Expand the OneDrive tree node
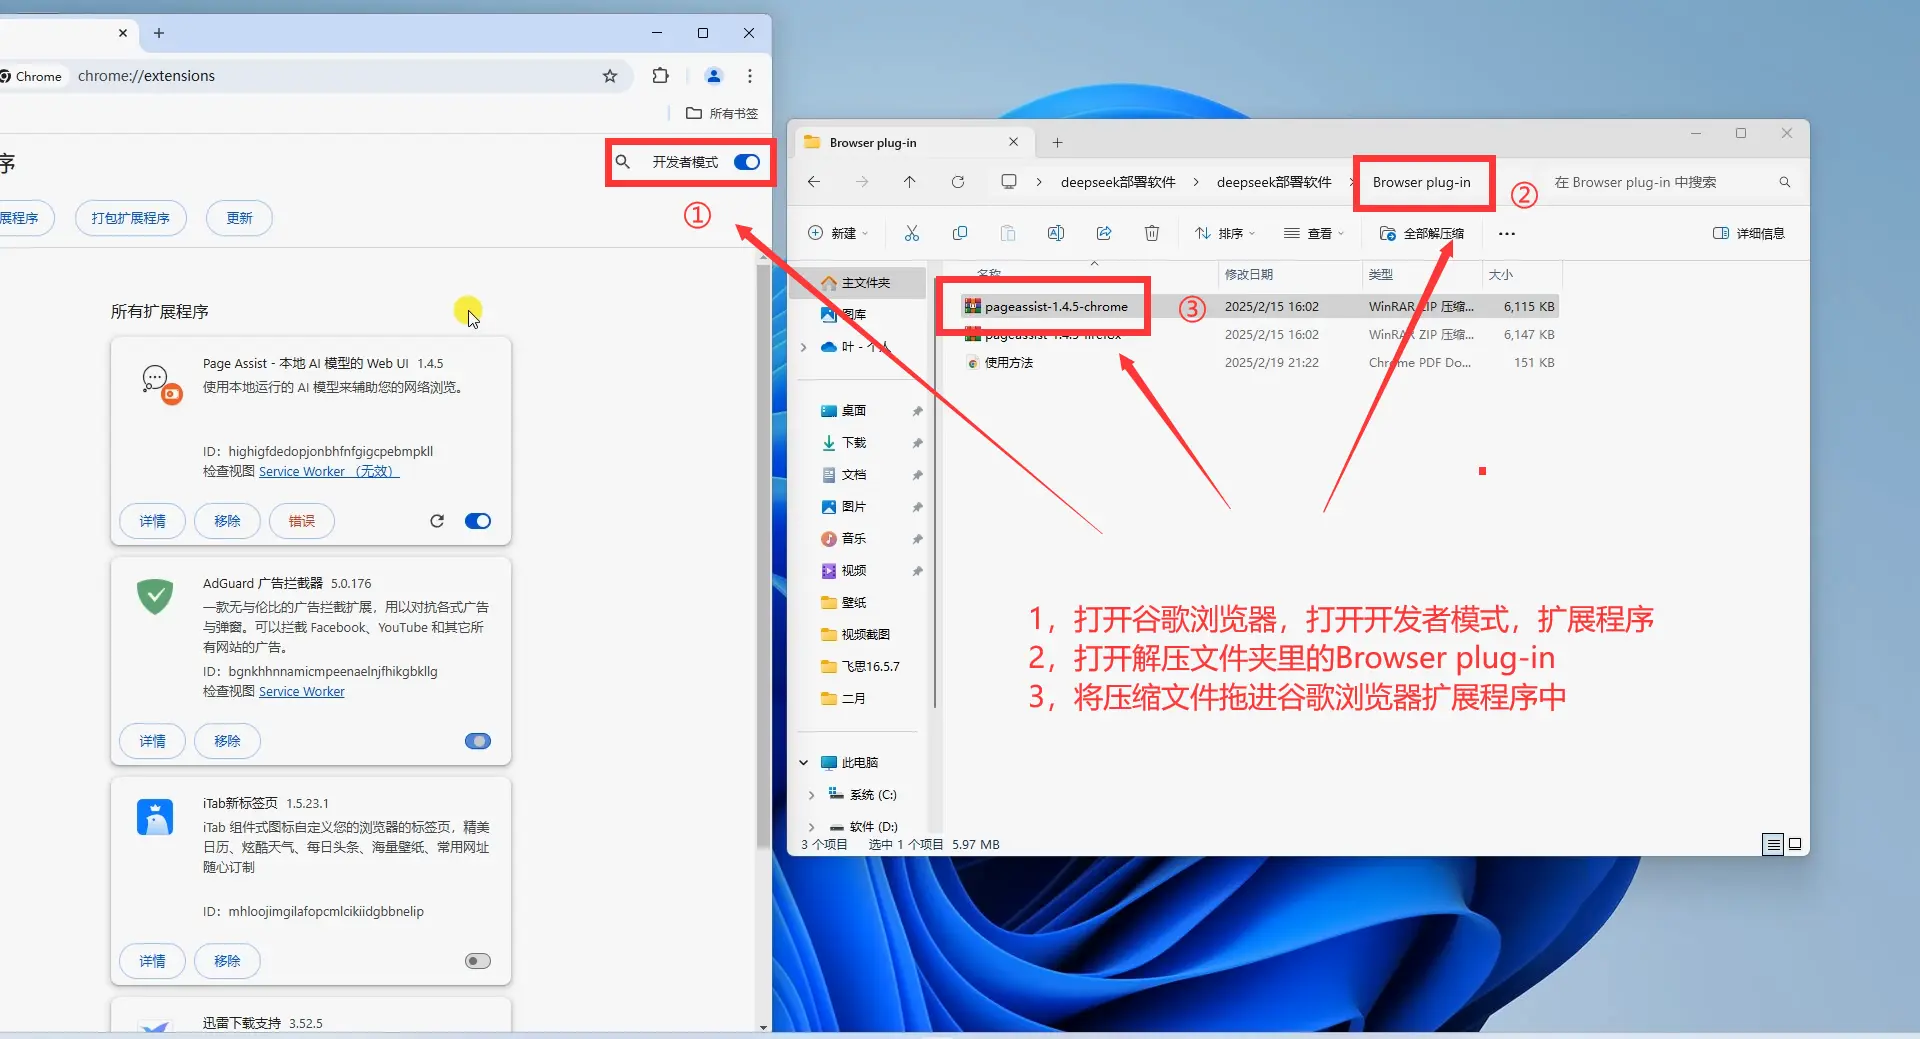Viewport: 1920px width, 1039px height. [804, 347]
